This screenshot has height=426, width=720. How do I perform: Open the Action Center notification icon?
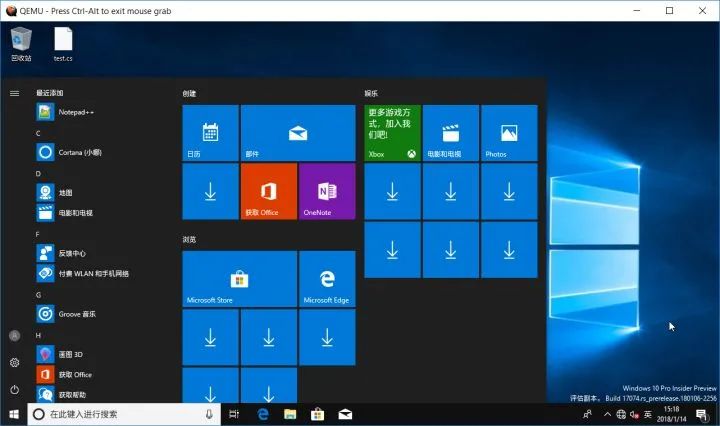point(702,415)
